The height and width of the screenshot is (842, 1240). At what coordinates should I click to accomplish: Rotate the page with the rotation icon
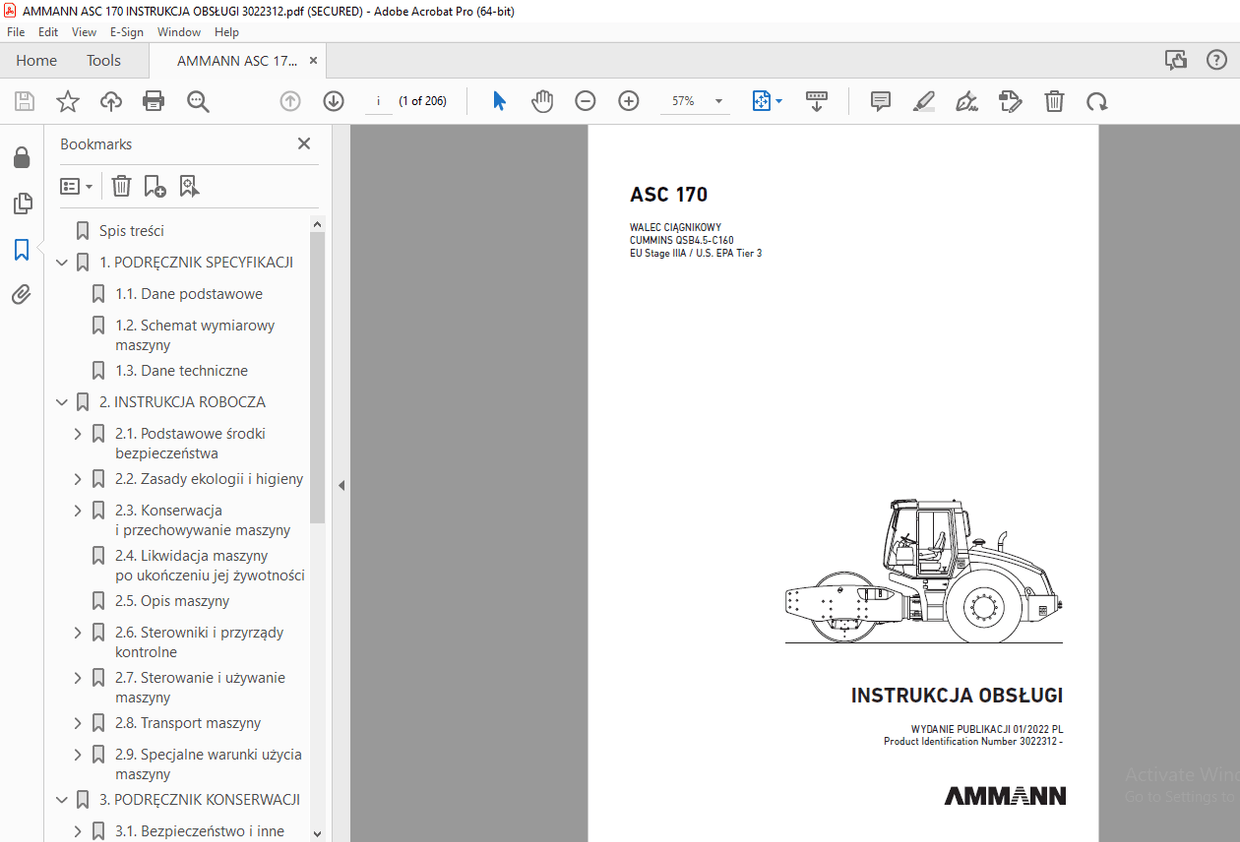[x=1097, y=101]
